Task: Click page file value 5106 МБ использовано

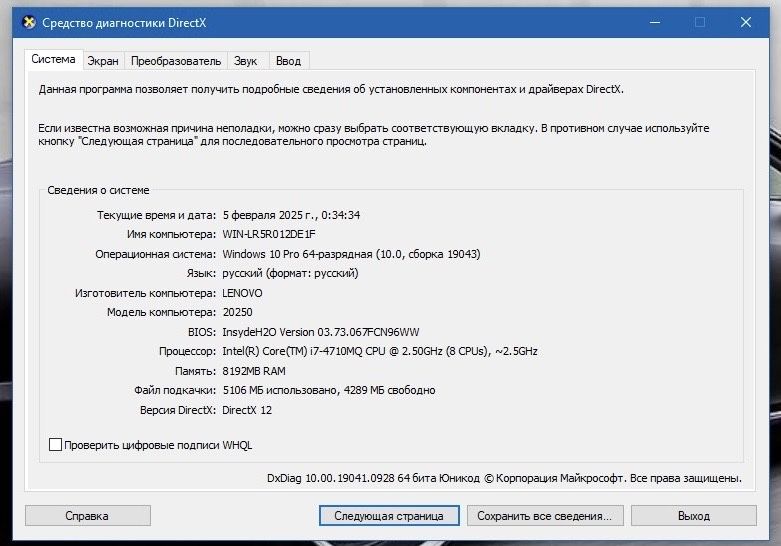Action: (329, 390)
